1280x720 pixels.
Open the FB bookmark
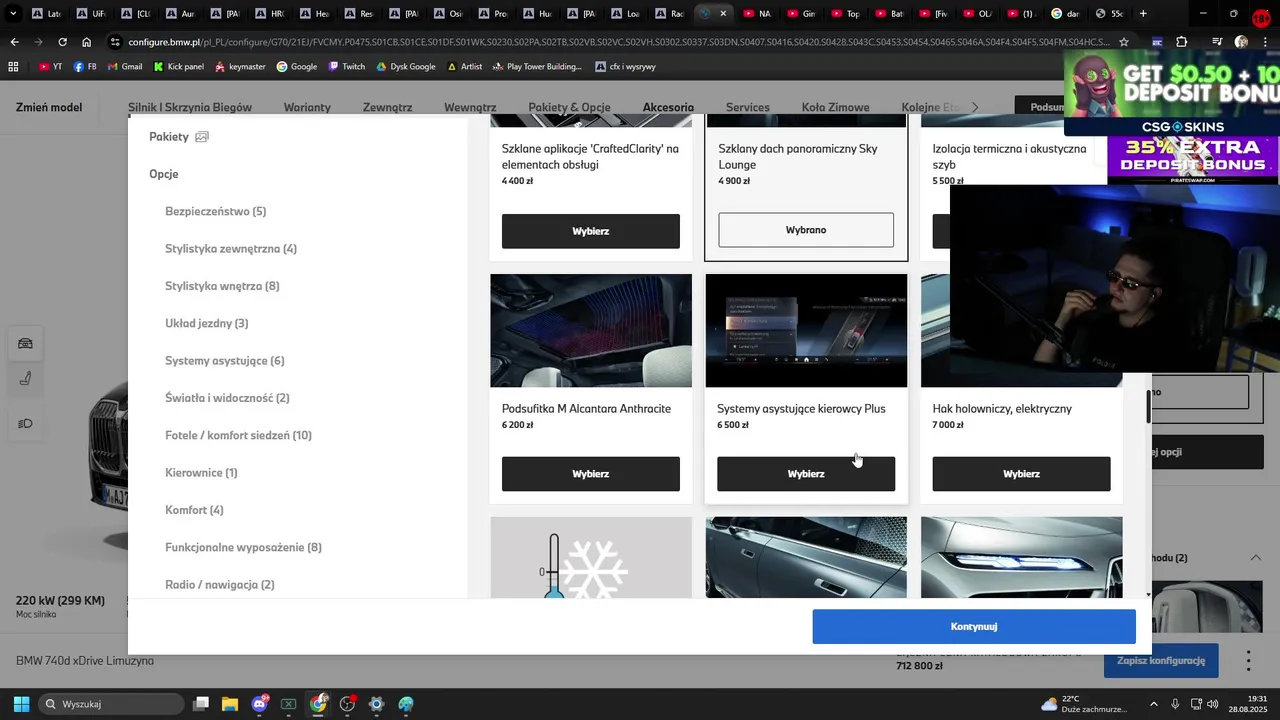[x=85, y=66]
